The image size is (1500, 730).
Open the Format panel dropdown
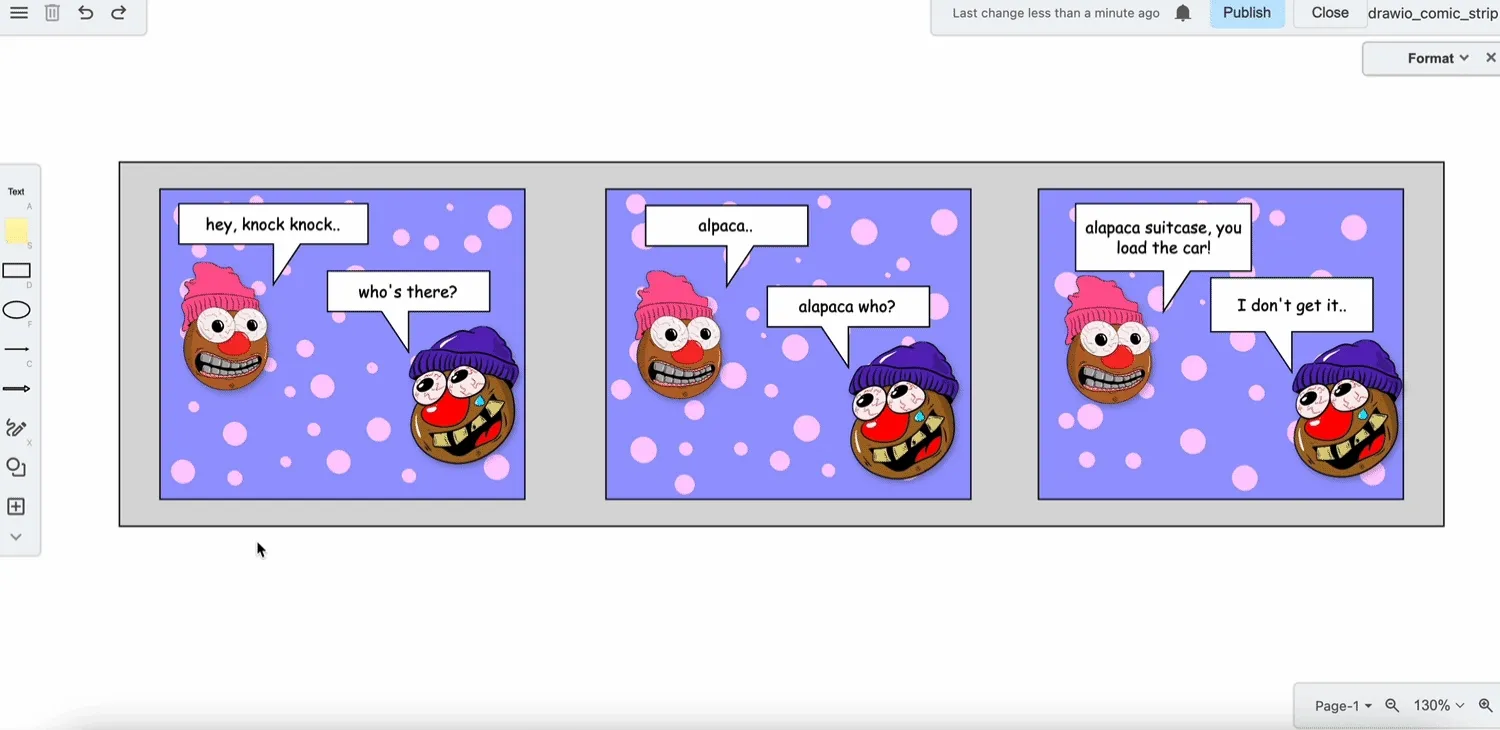pos(1435,58)
